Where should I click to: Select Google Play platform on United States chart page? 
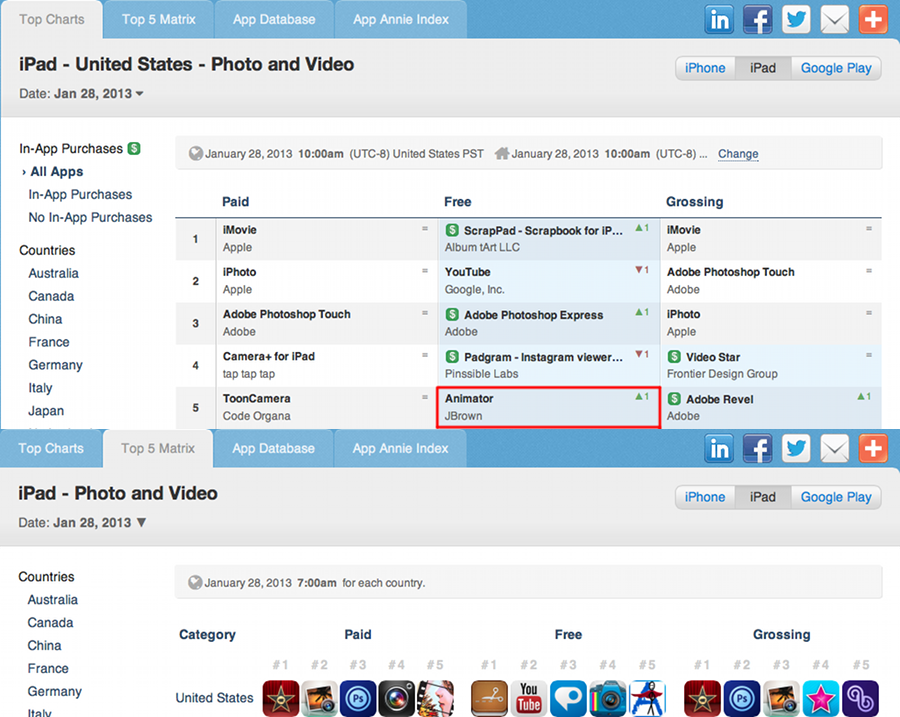click(x=836, y=68)
